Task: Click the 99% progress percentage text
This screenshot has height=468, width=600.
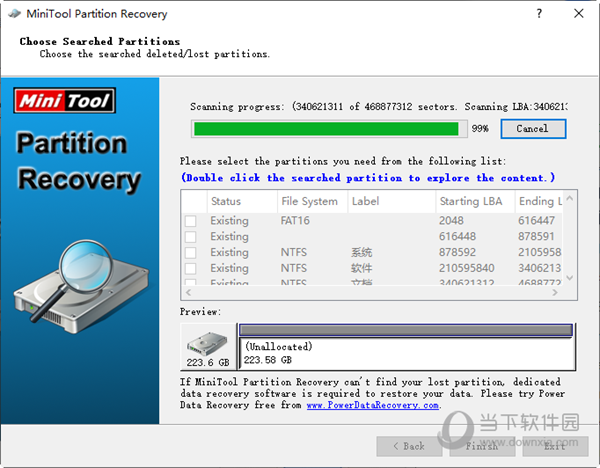Action: [x=480, y=129]
